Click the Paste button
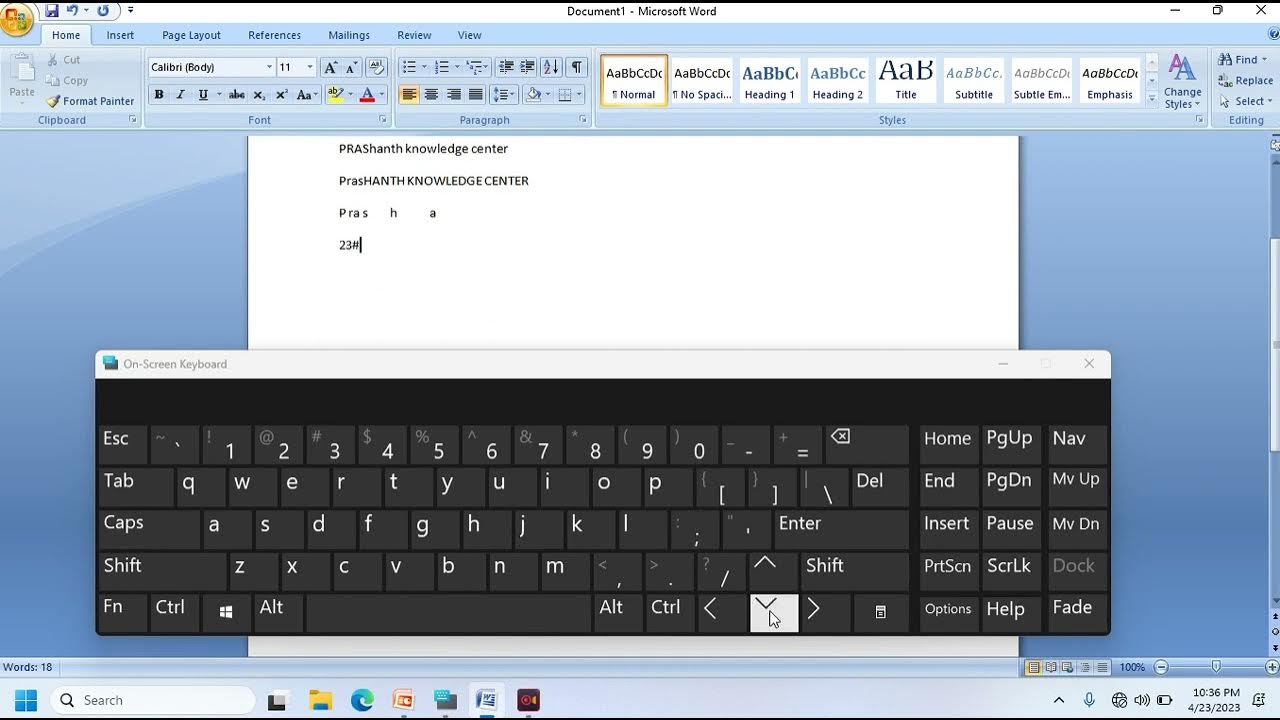This screenshot has width=1280, height=720. click(x=22, y=80)
